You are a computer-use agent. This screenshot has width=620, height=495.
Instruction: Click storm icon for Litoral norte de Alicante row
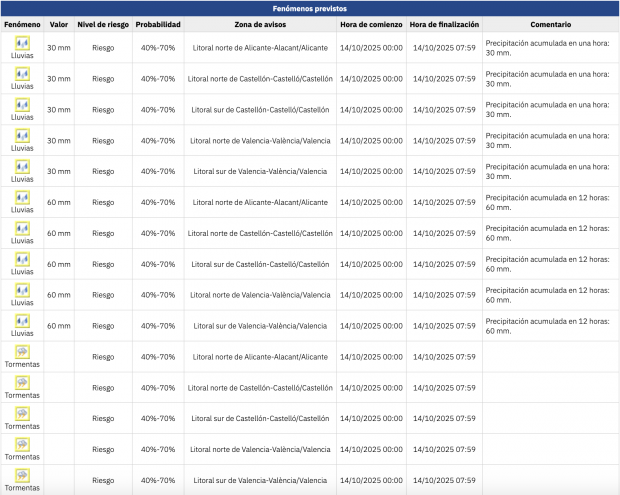22,352
